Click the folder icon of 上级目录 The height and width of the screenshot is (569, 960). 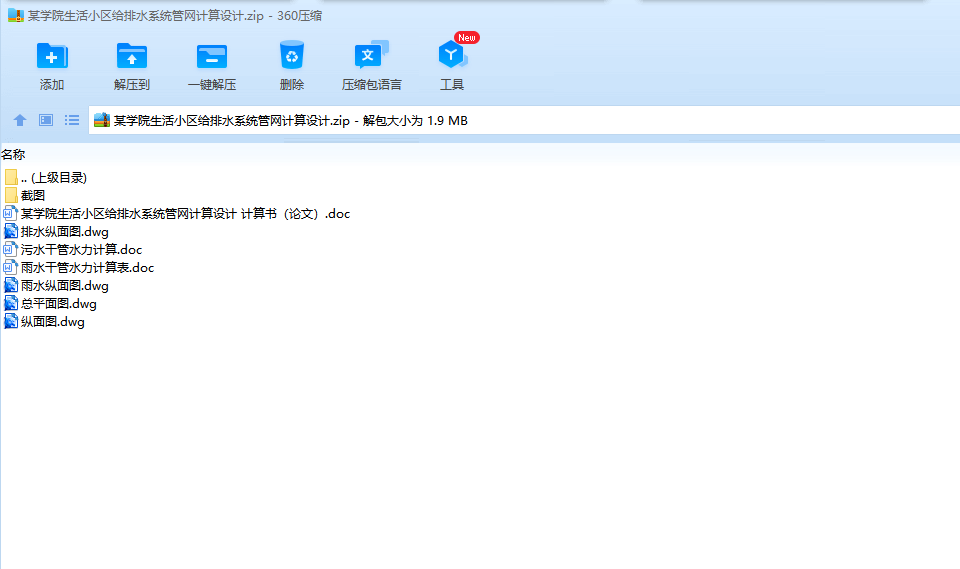(11, 178)
